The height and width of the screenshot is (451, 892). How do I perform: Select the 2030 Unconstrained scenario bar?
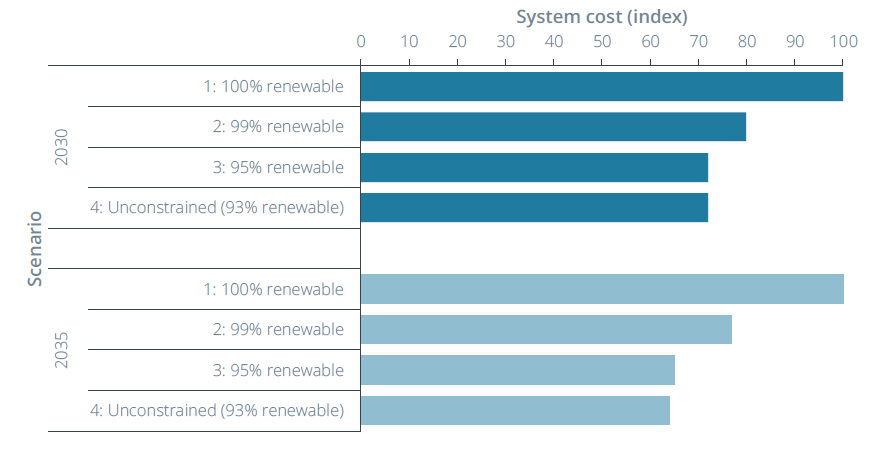534,207
